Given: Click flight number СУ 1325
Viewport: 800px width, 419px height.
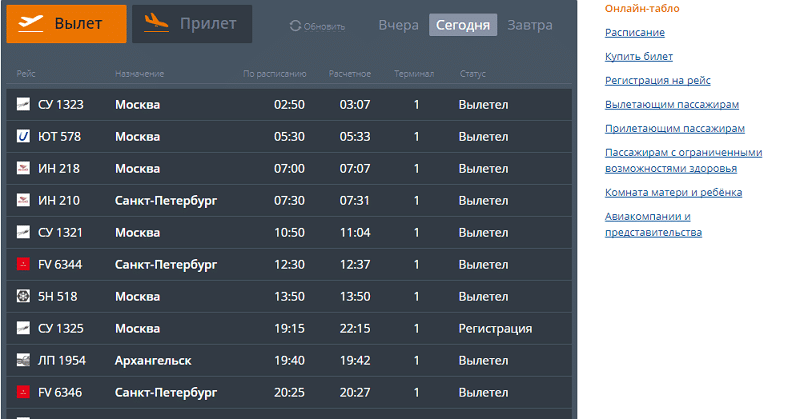Looking at the screenshot, I should (x=61, y=329).
